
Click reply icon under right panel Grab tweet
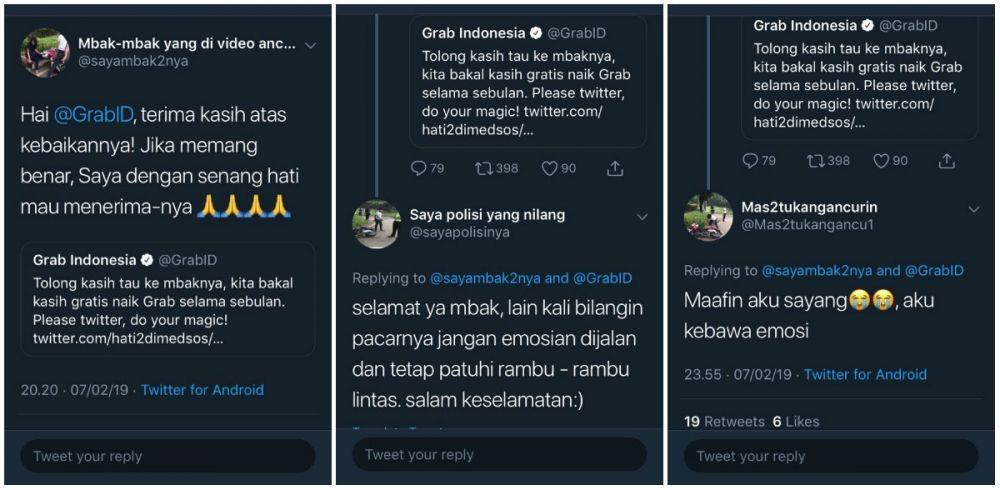(750, 161)
